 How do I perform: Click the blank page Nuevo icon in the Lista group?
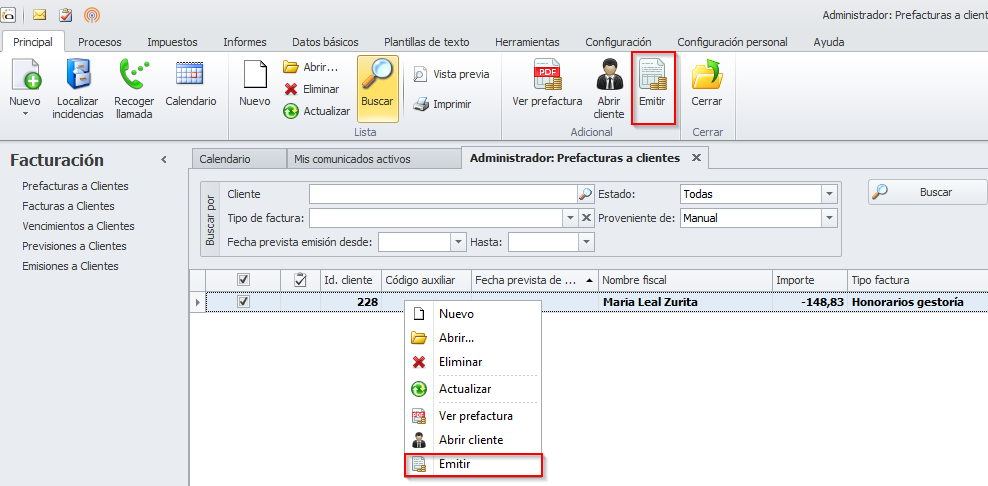[255, 74]
